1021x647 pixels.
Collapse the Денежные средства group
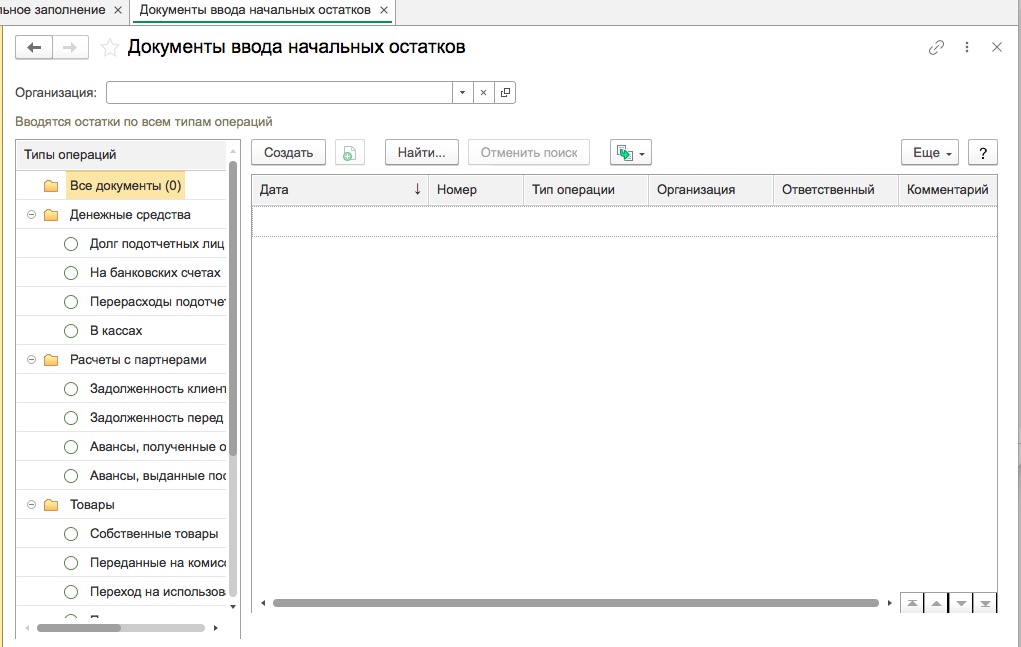tap(31, 215)
